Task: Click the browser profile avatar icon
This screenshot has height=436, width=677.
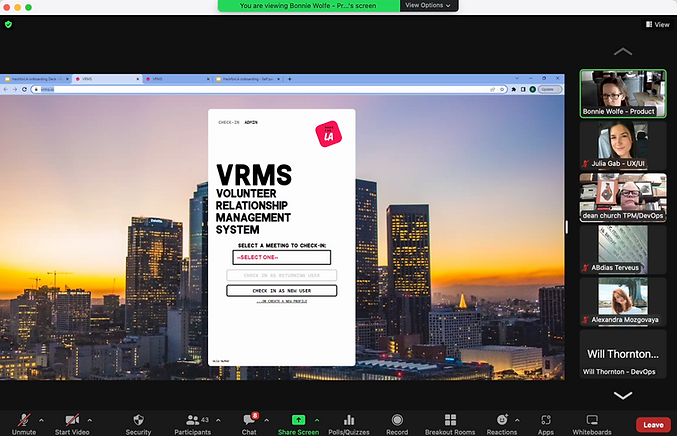Action: tap(533, 89)
